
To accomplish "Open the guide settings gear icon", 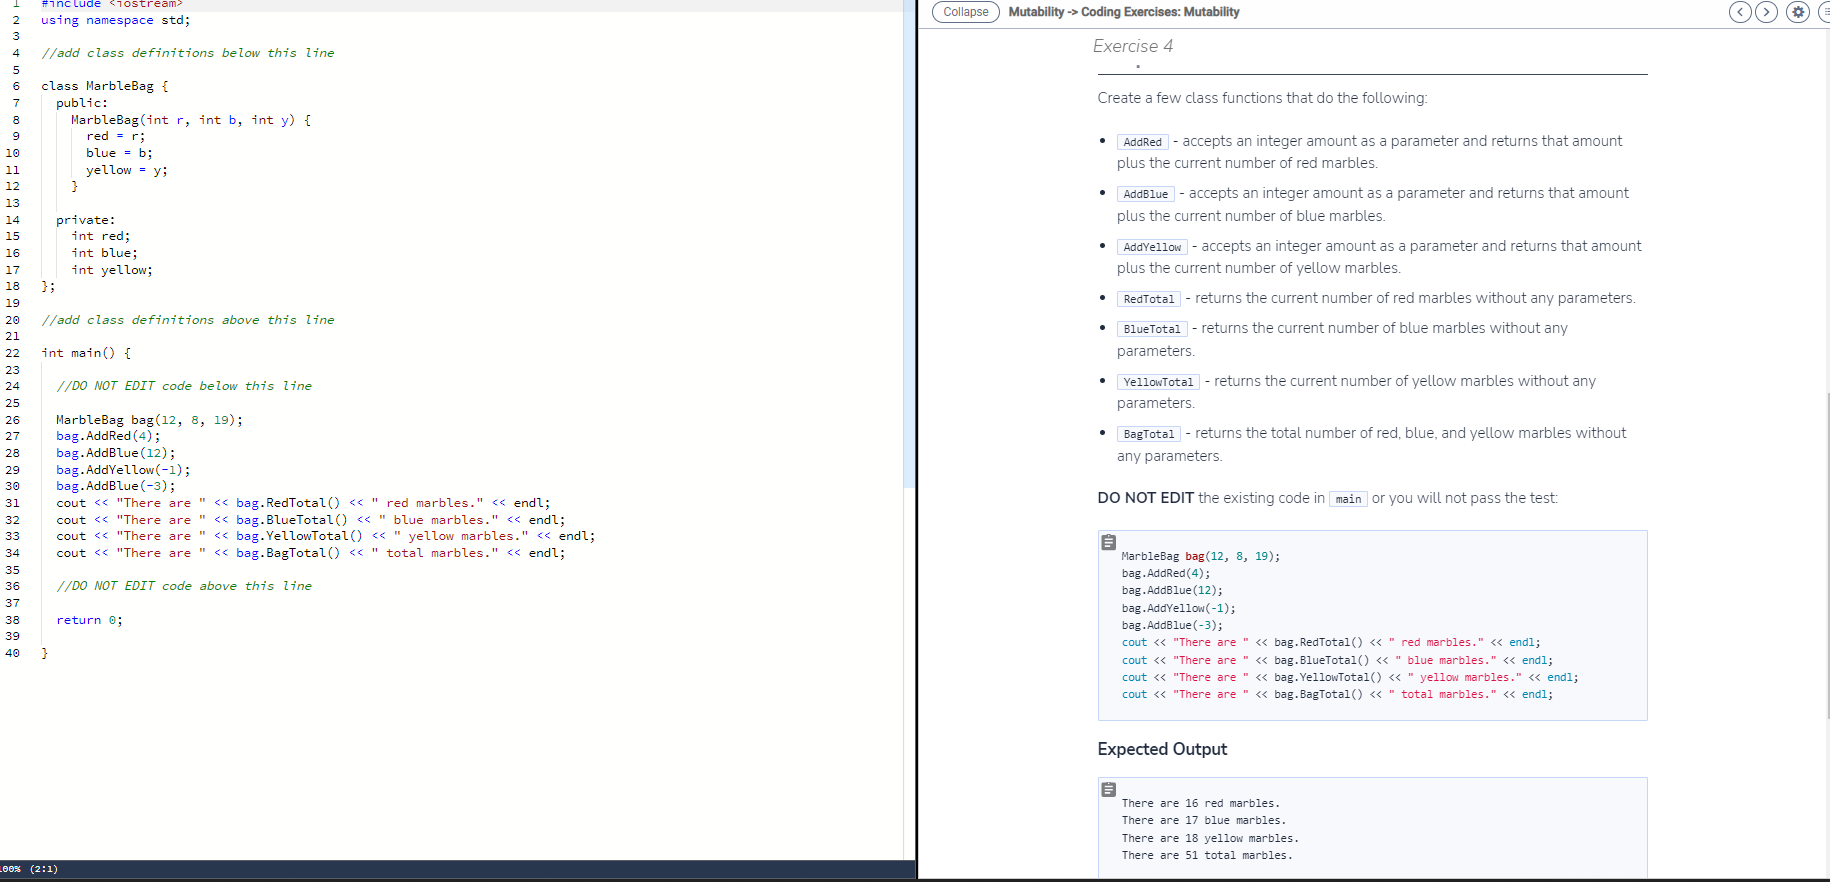I will [x=1798, y=12].
